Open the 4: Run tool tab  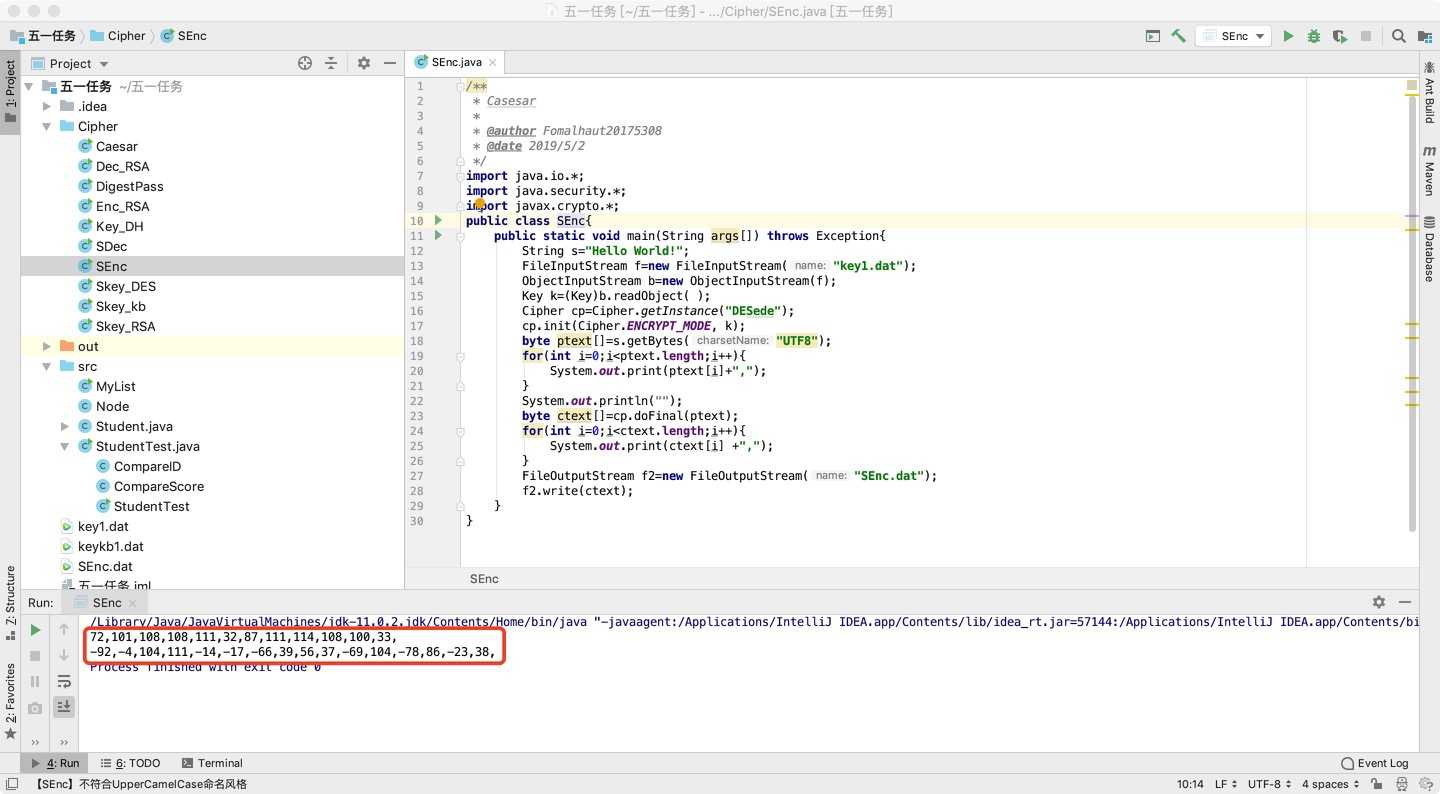pyautogui.click(x=57, y=763)
